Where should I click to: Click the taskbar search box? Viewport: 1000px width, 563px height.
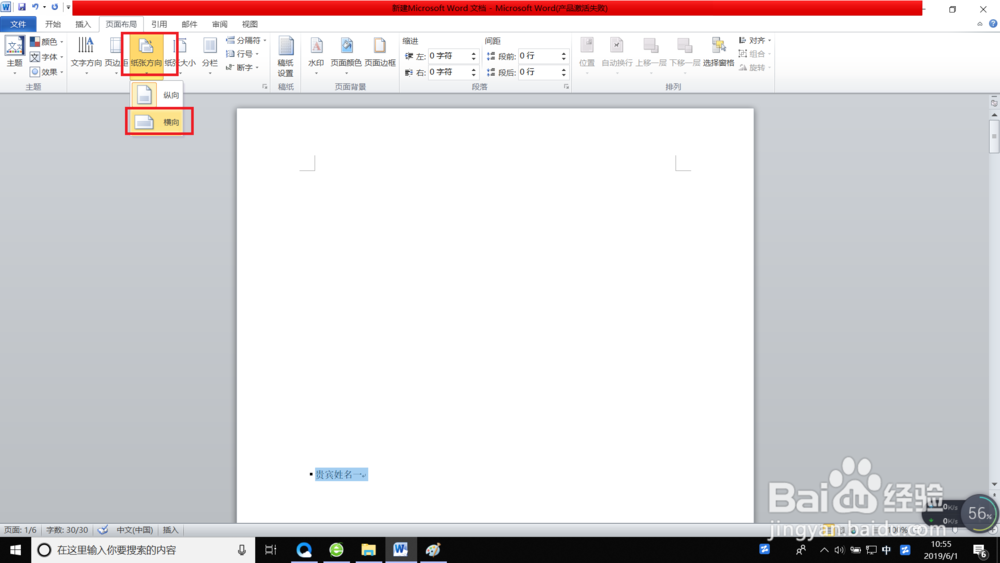pyautogui.click(x=143, y=550)
